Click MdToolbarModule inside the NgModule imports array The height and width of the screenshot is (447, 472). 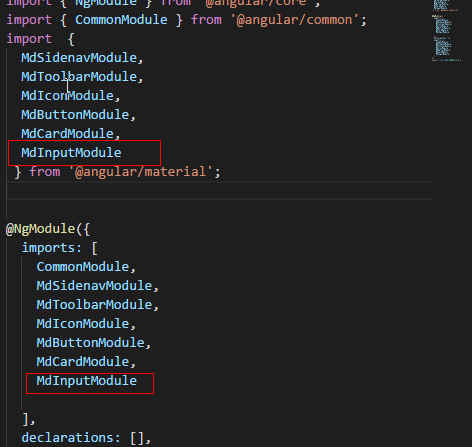94,305
